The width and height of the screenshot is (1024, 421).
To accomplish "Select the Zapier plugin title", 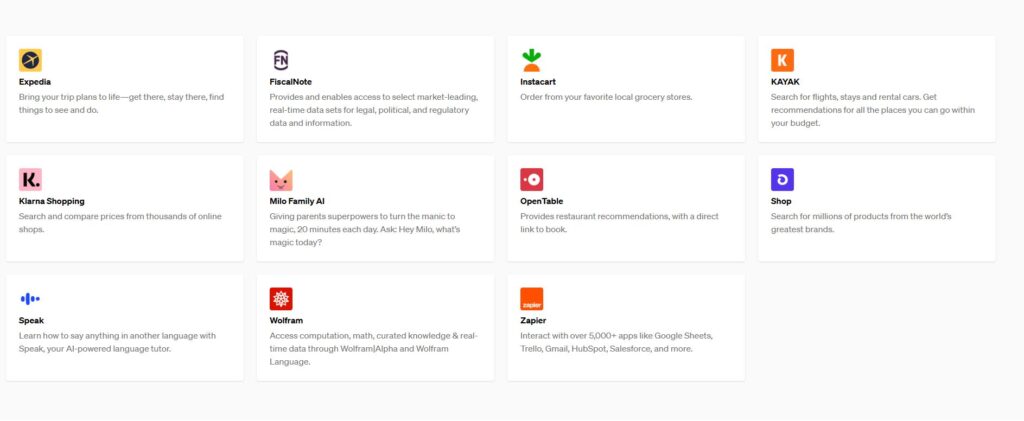I will click(534, 321).
